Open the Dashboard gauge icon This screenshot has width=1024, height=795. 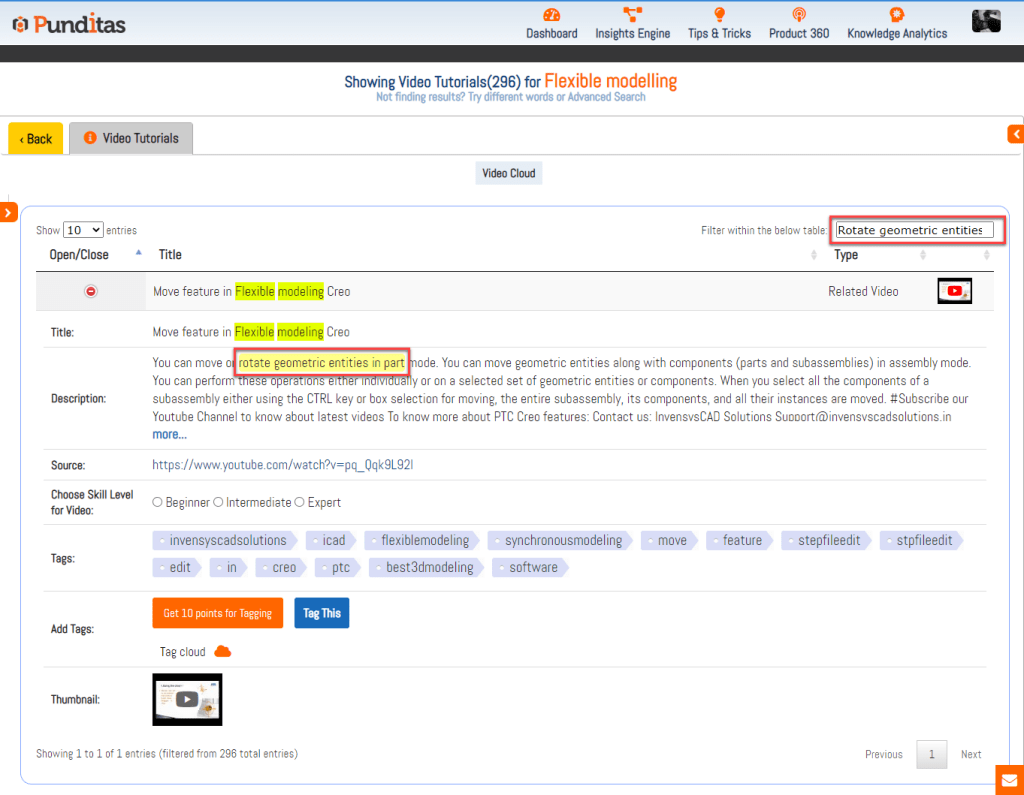(x=552, y=15)
